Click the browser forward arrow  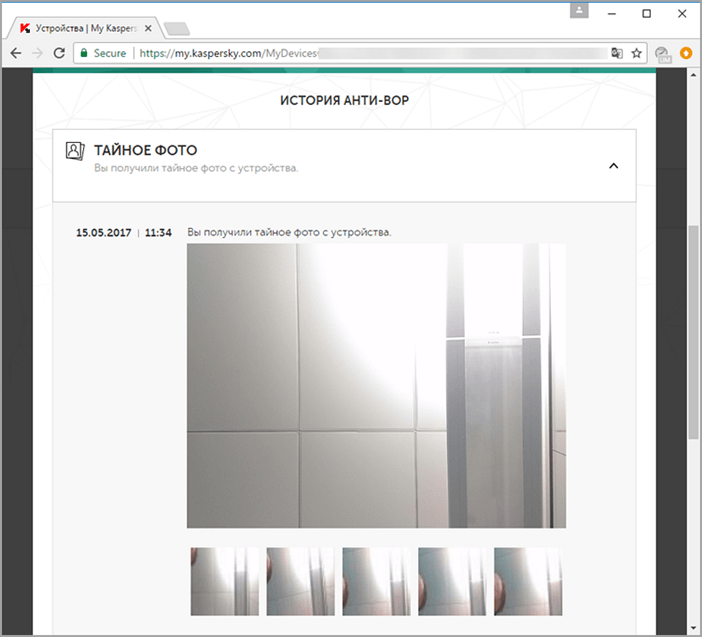[38, 53]
